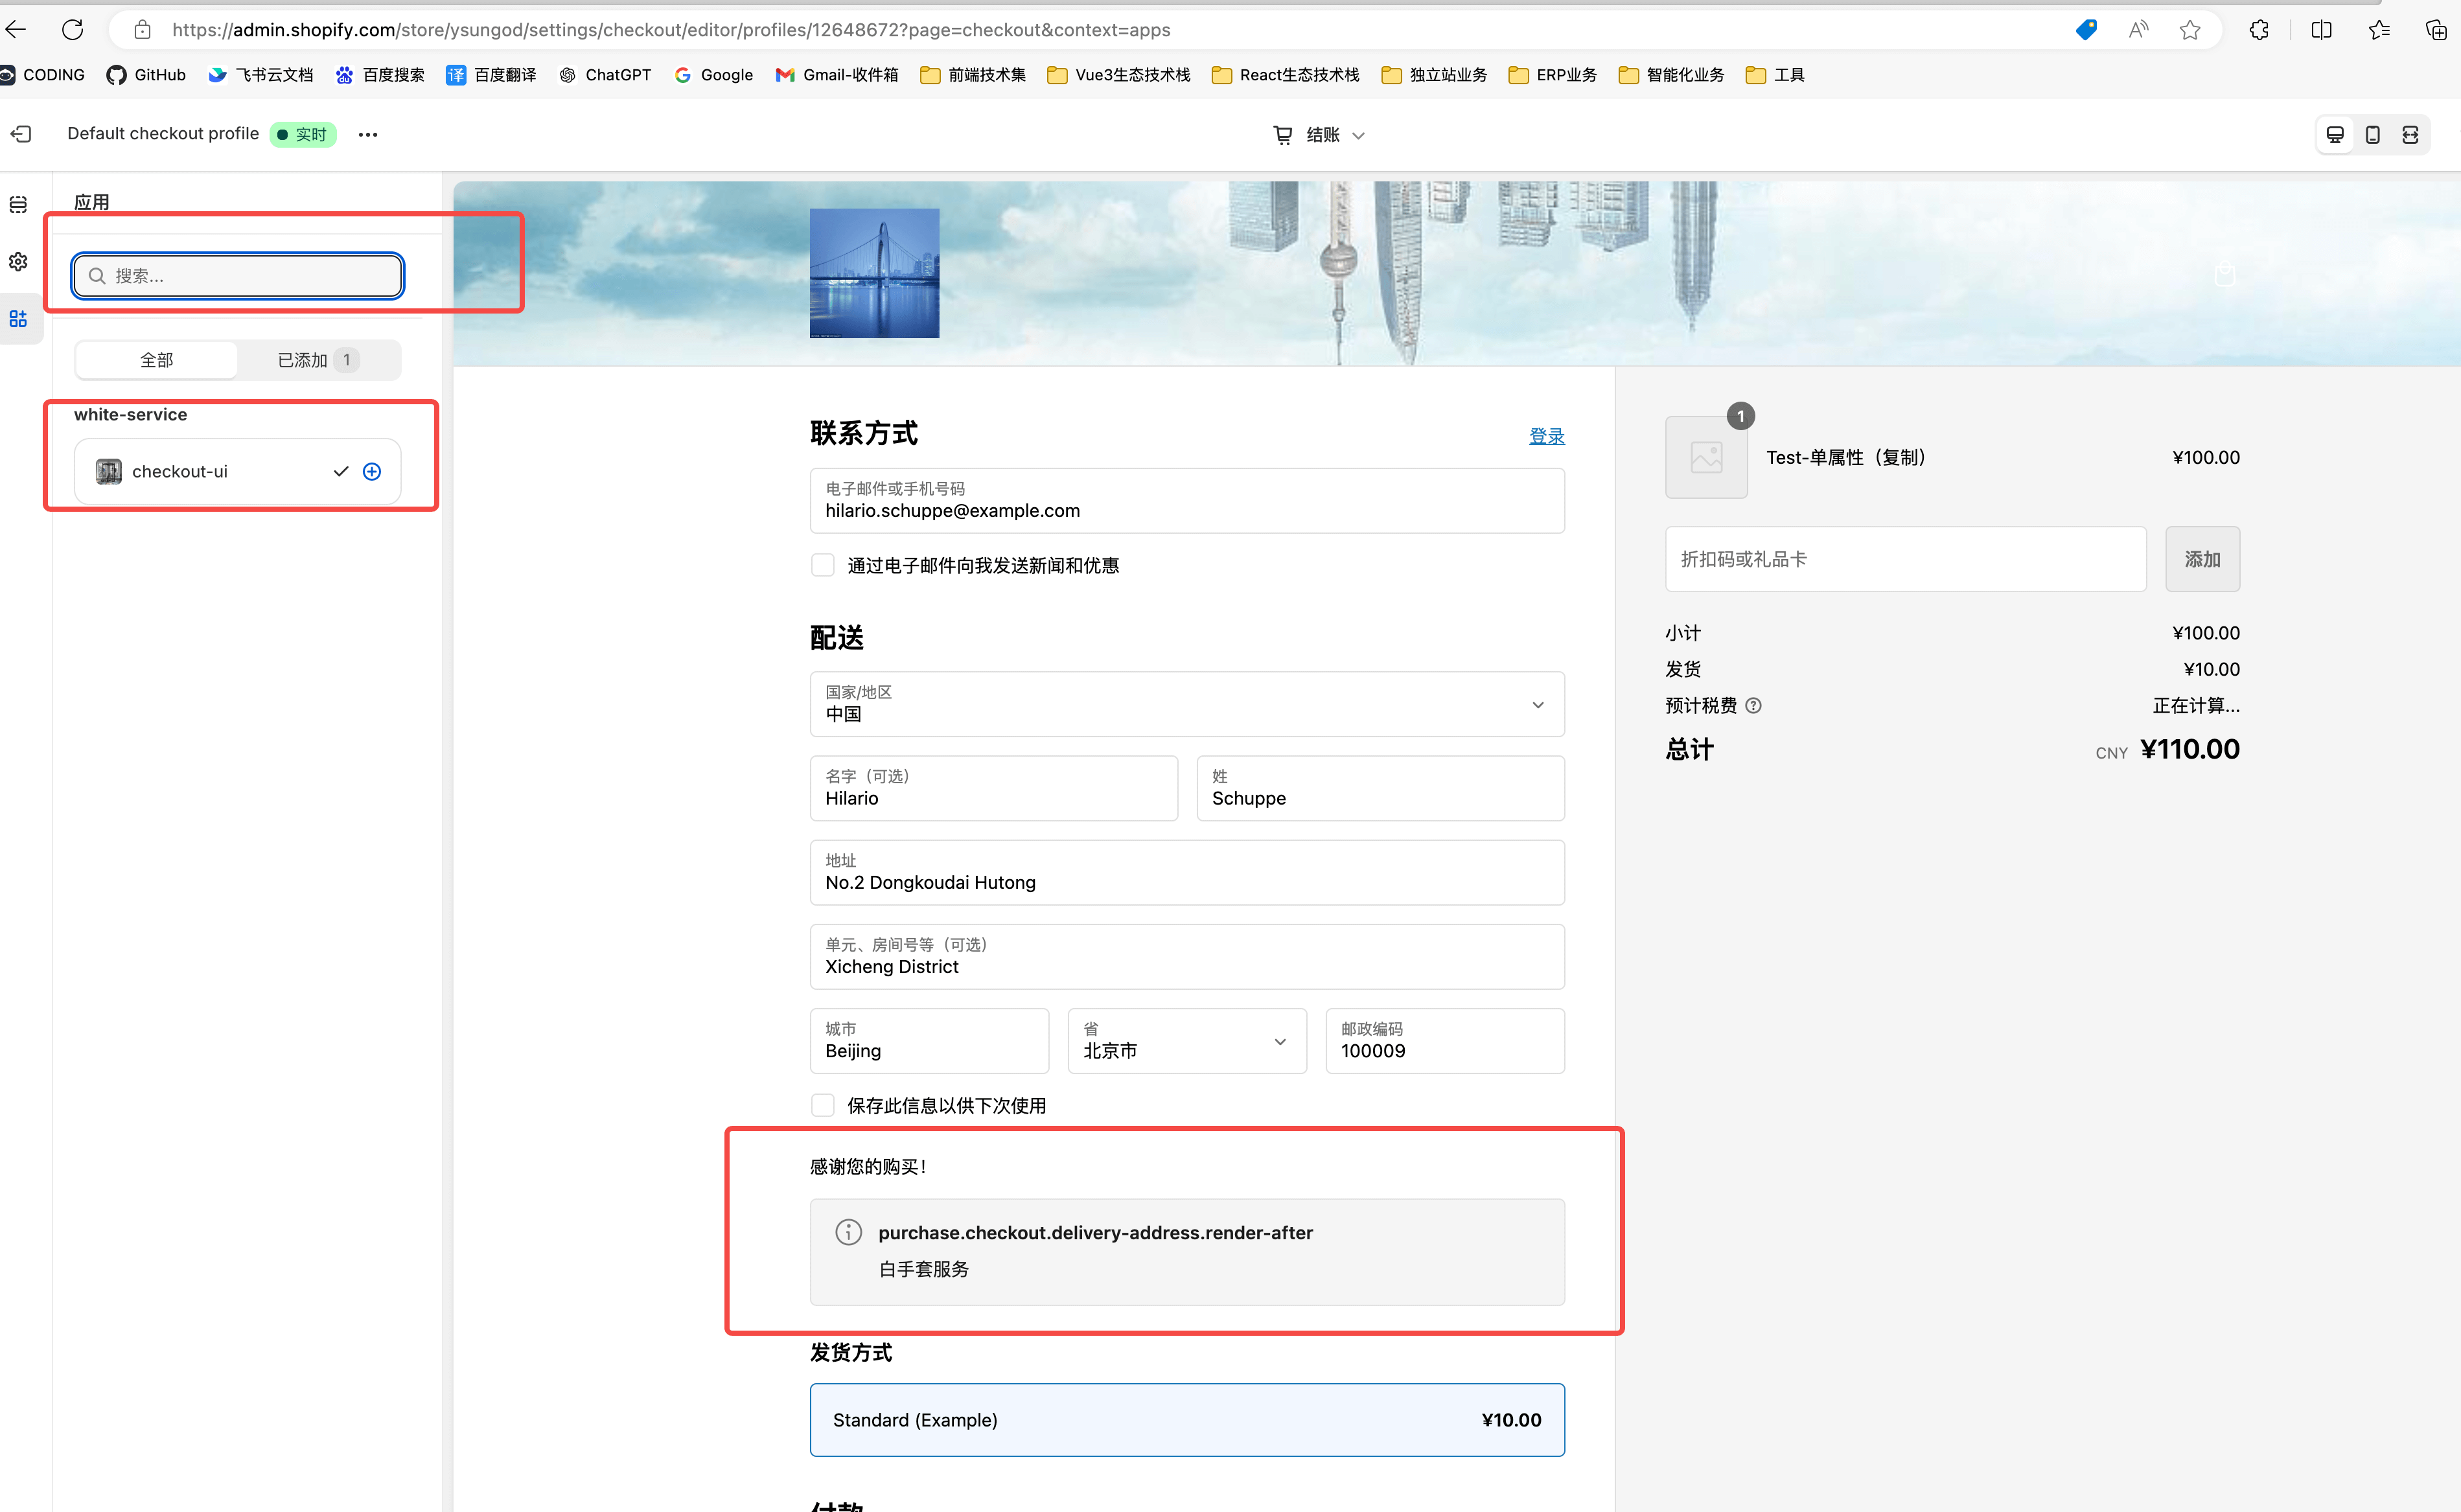This screenshot has width=2461, height=1512.
Task: Open the more actions ellipsis menu
Action: pyautogui.click(x=368, y=135)
